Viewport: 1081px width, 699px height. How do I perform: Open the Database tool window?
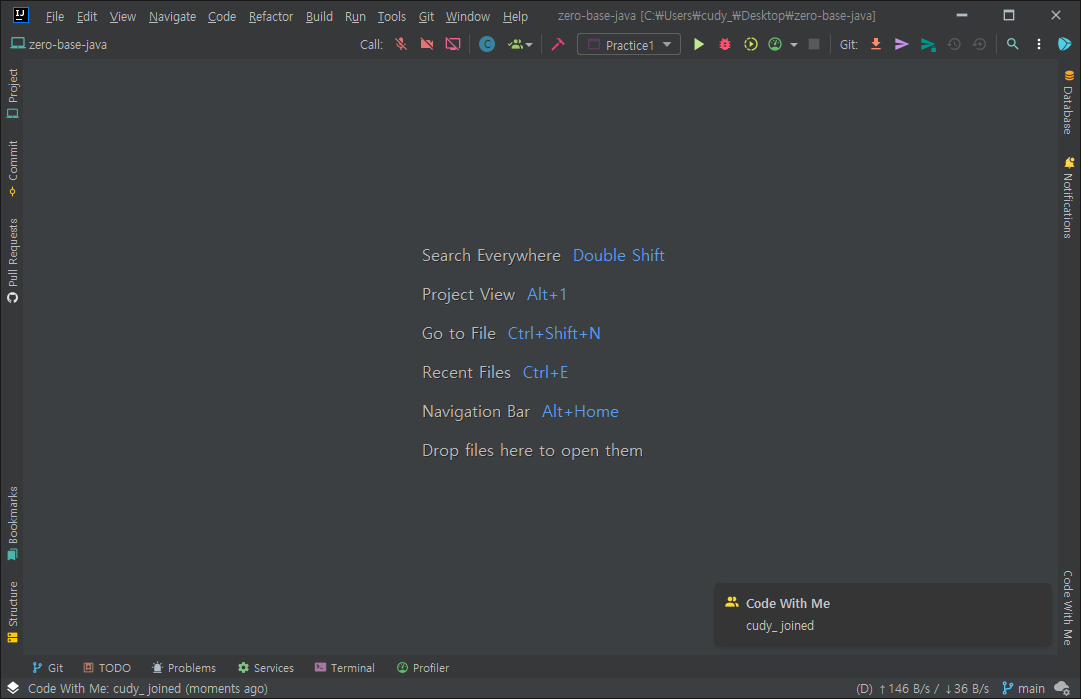(1068, 102)
